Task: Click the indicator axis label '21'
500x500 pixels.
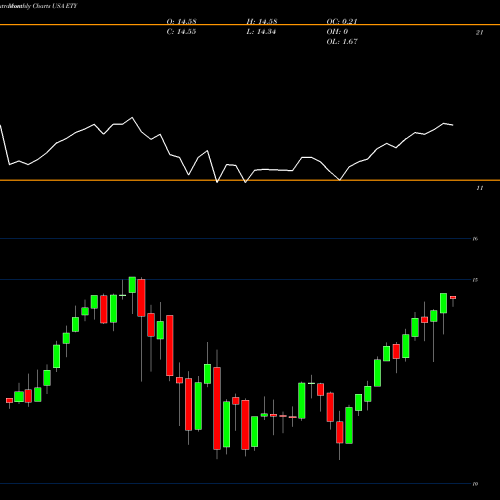Action: coord(479,32)
